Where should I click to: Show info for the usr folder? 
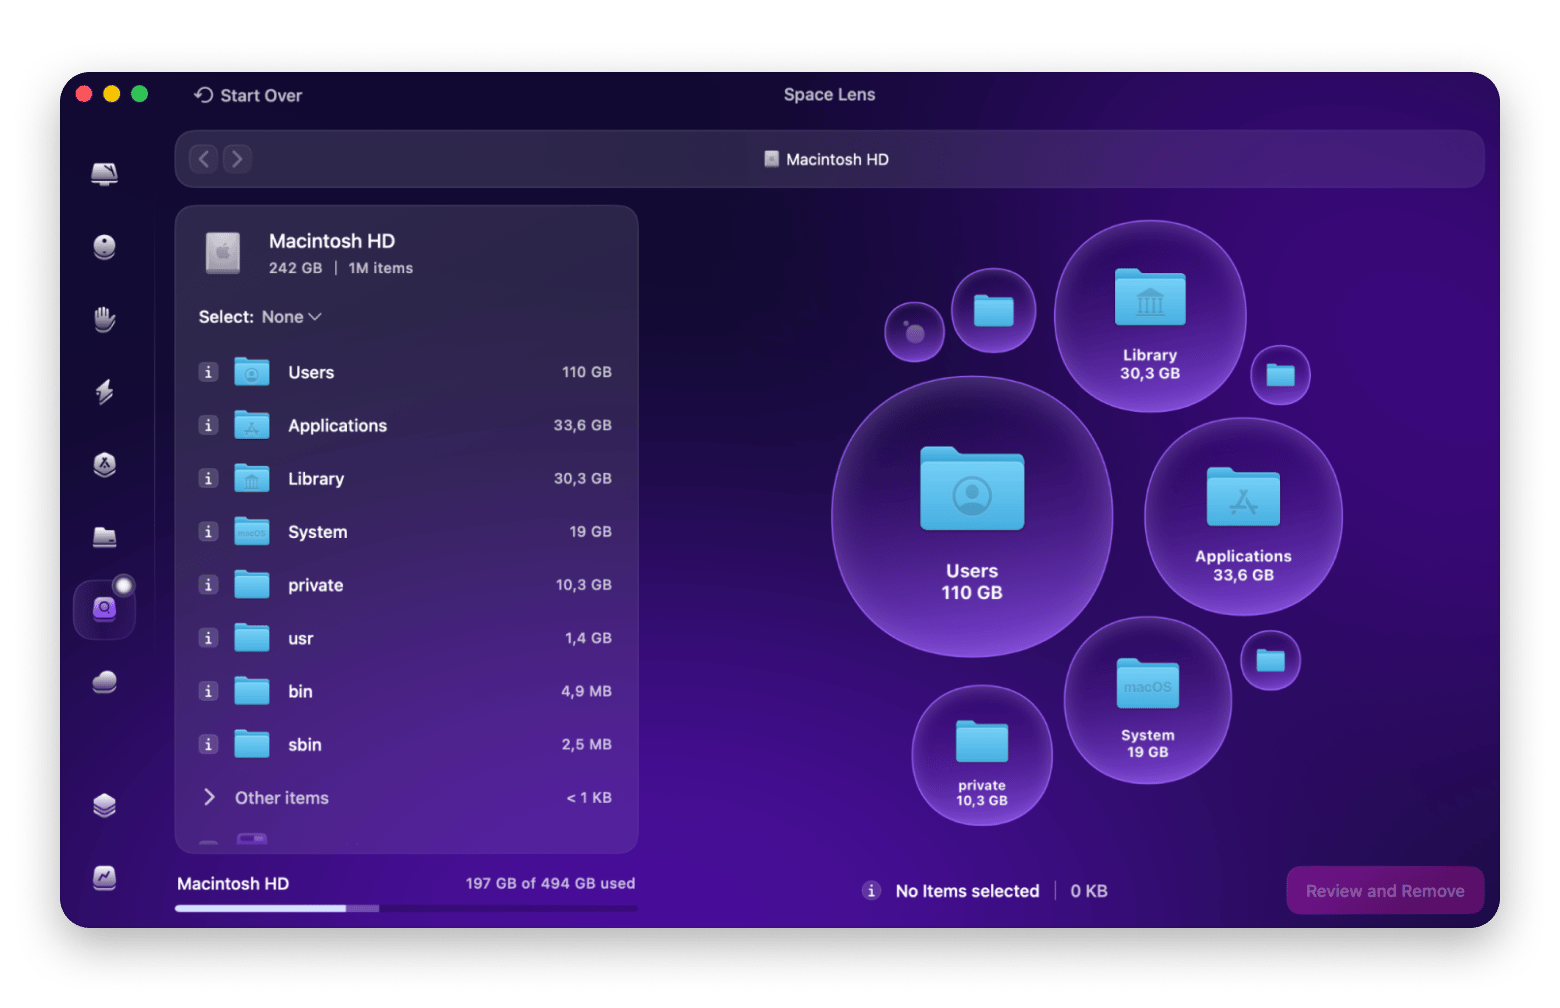click(208, 637)
